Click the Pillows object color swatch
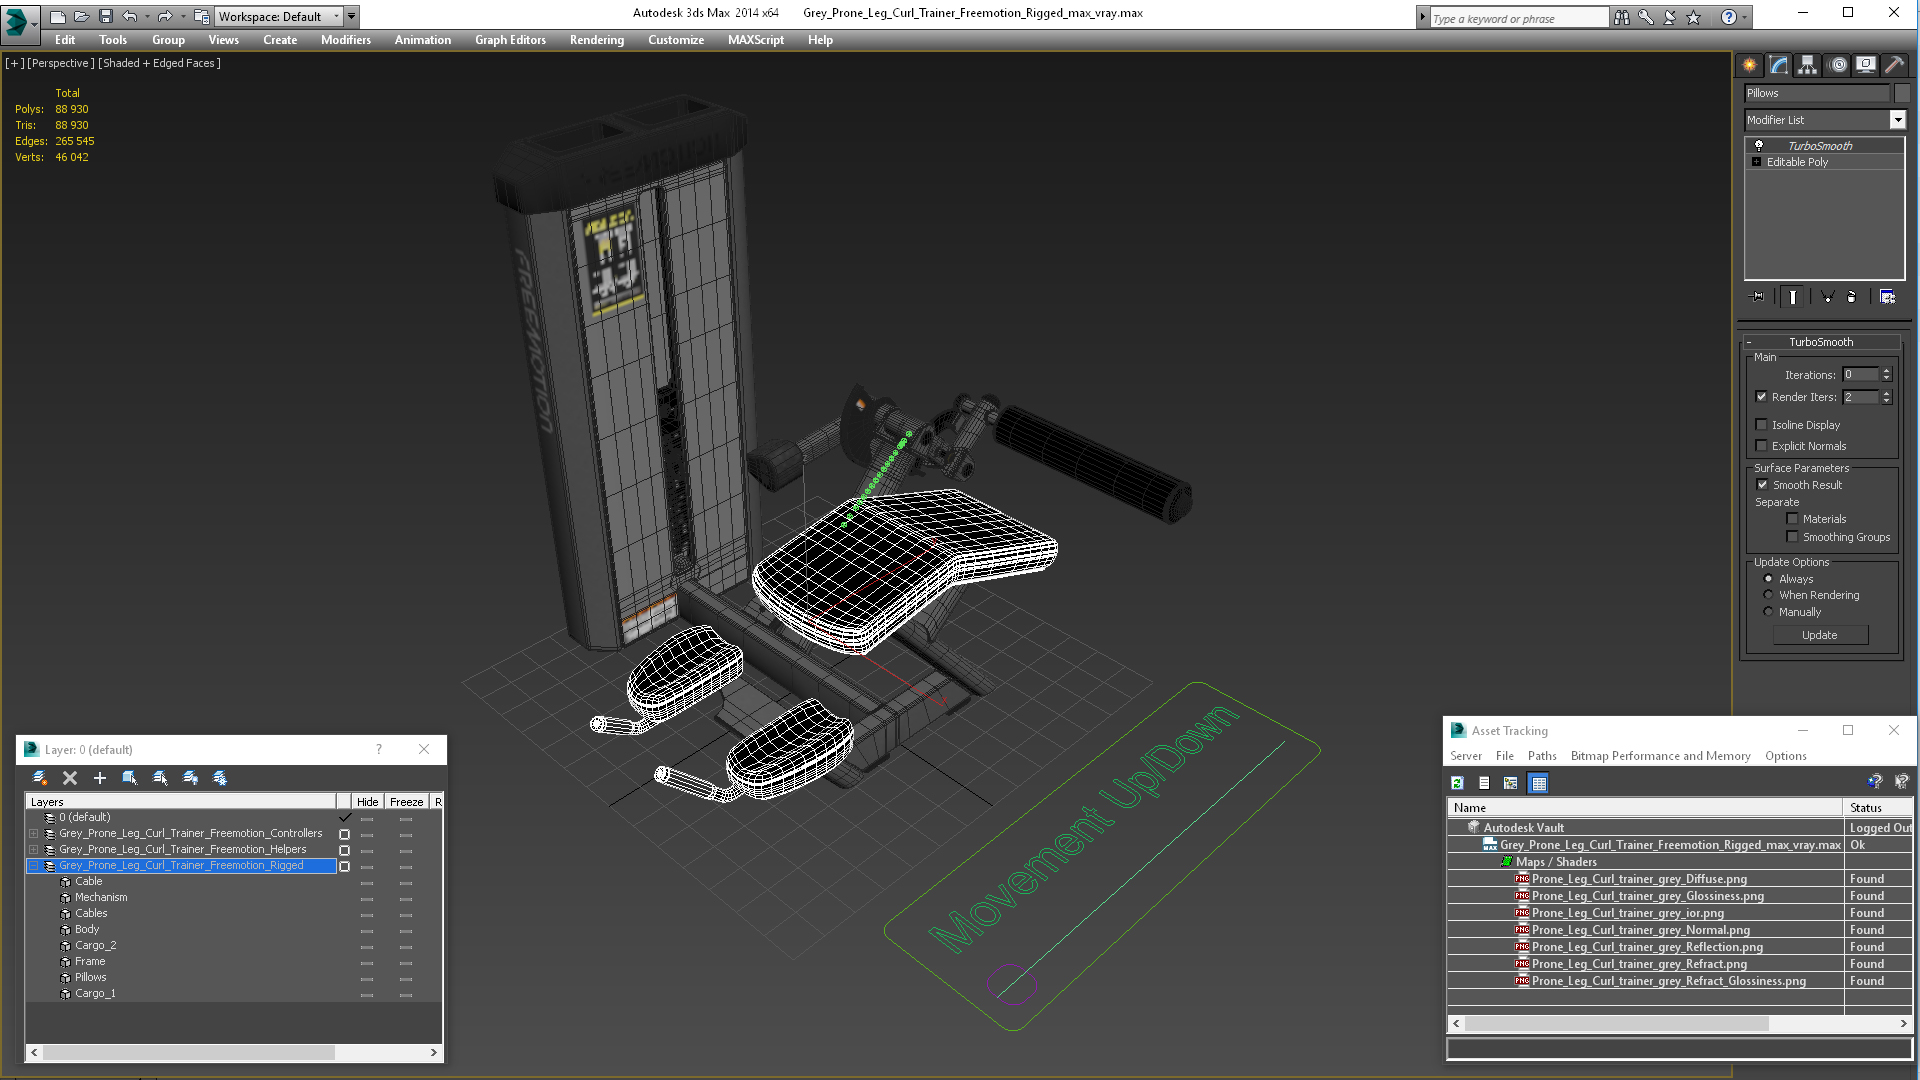 [x=1902, y=93]
